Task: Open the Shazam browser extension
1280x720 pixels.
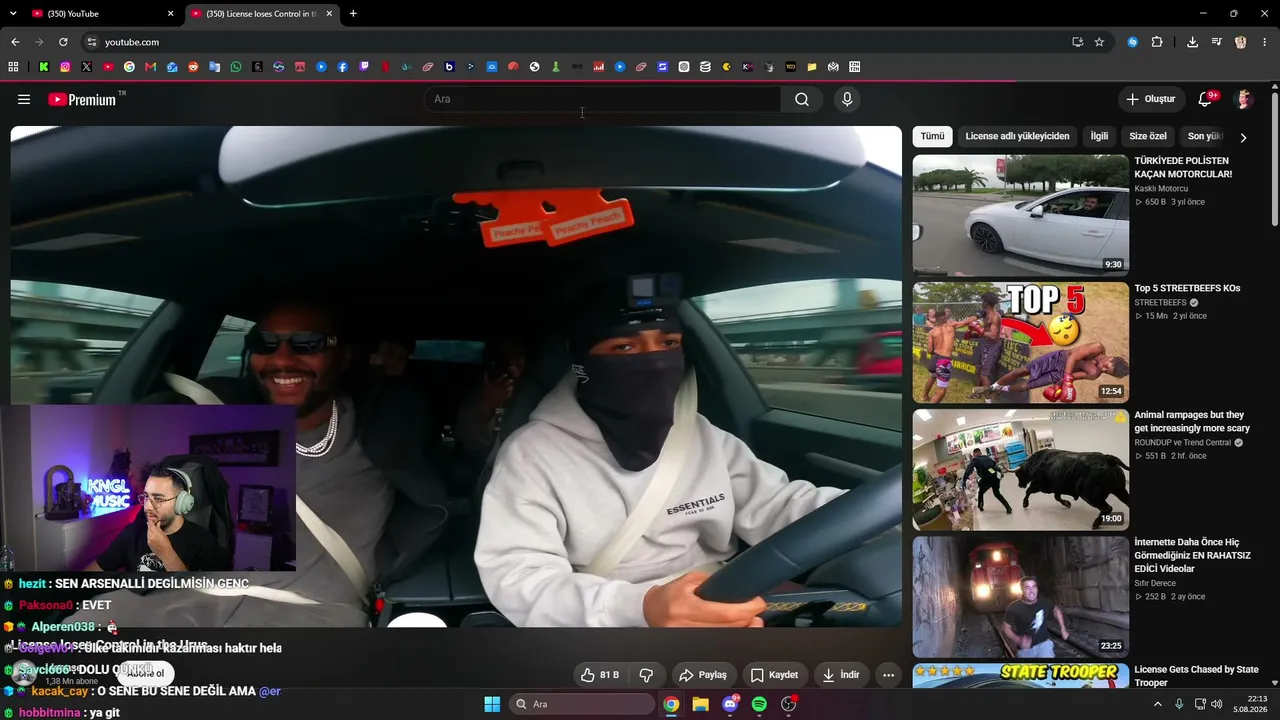Action: point(1133,42)
